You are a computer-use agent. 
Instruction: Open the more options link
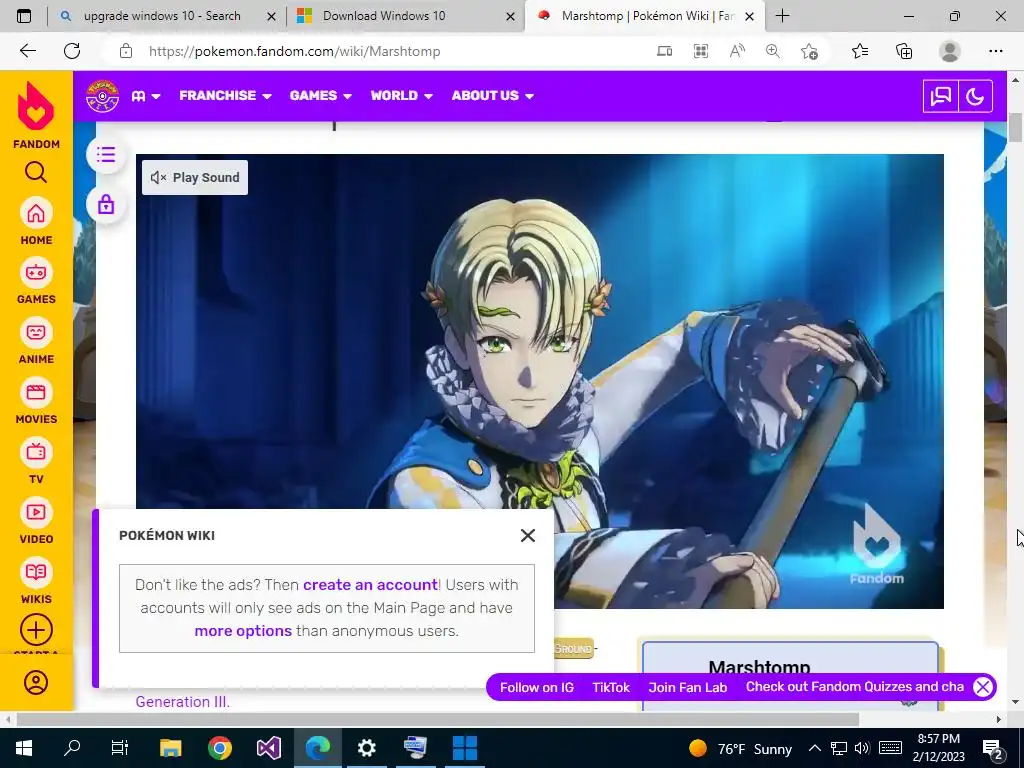click(x=243, y=631)
